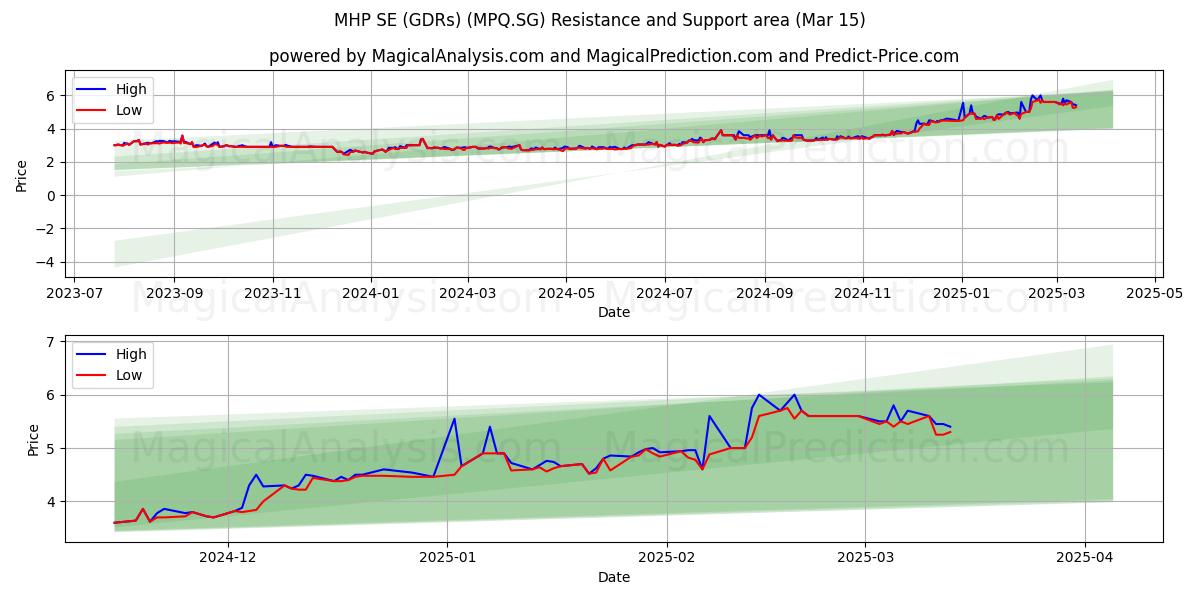Click the 'Price' y-axis label of top chart
Screen dimensions: 1200x600
[x=22, y=174]
